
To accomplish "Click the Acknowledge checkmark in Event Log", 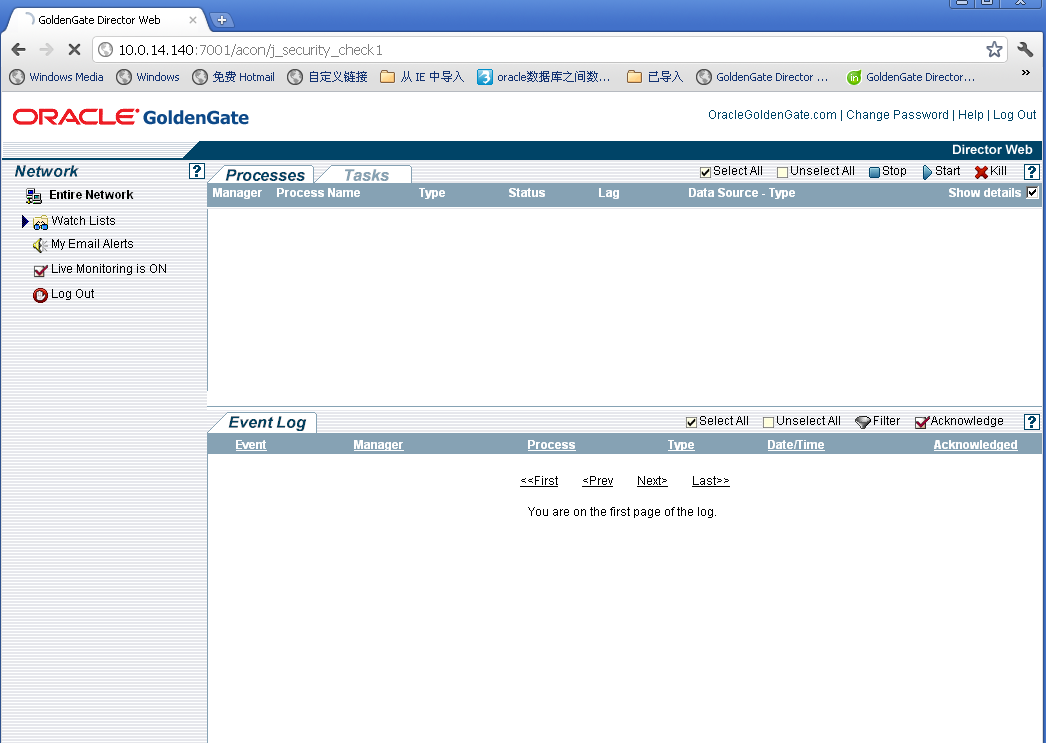I will 922,422.
